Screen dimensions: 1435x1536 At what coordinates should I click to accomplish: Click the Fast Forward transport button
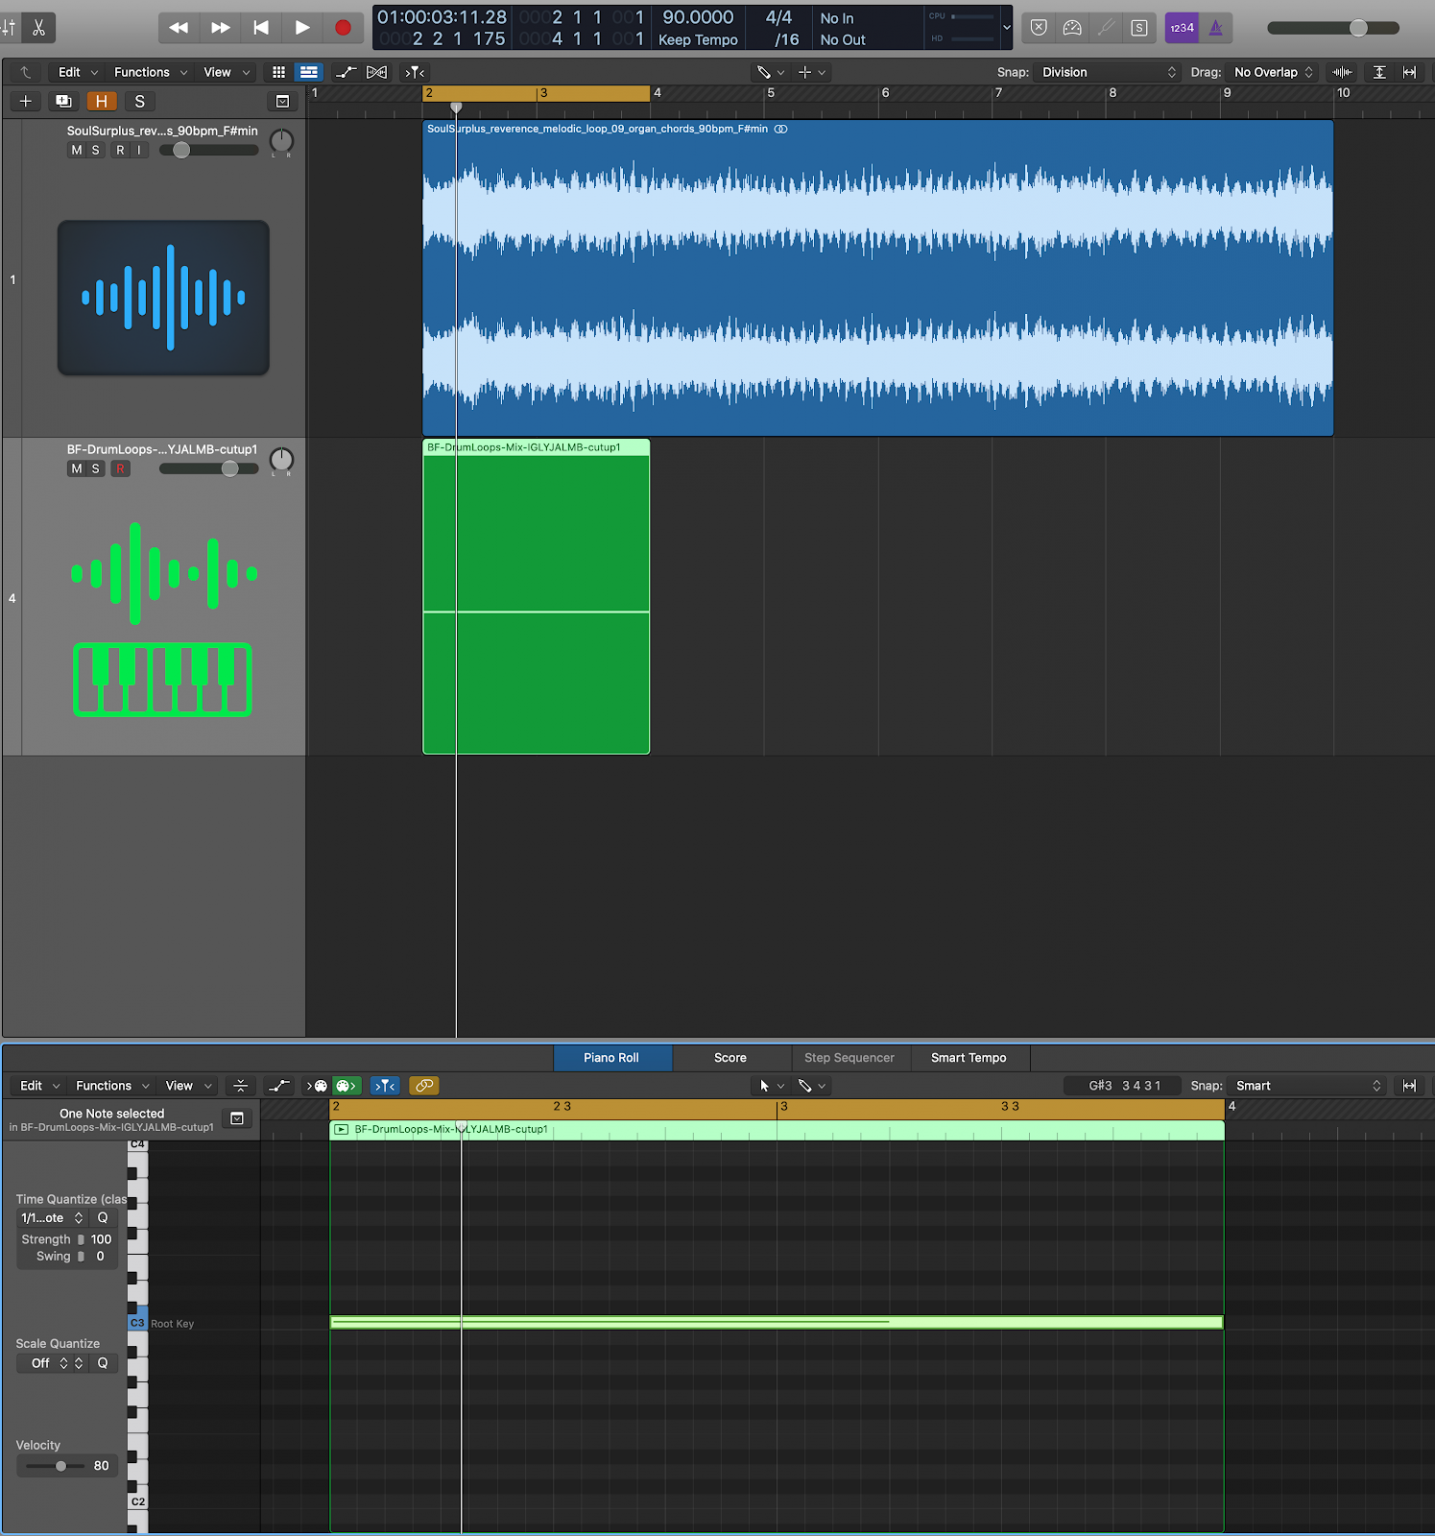tap(220, 28)
